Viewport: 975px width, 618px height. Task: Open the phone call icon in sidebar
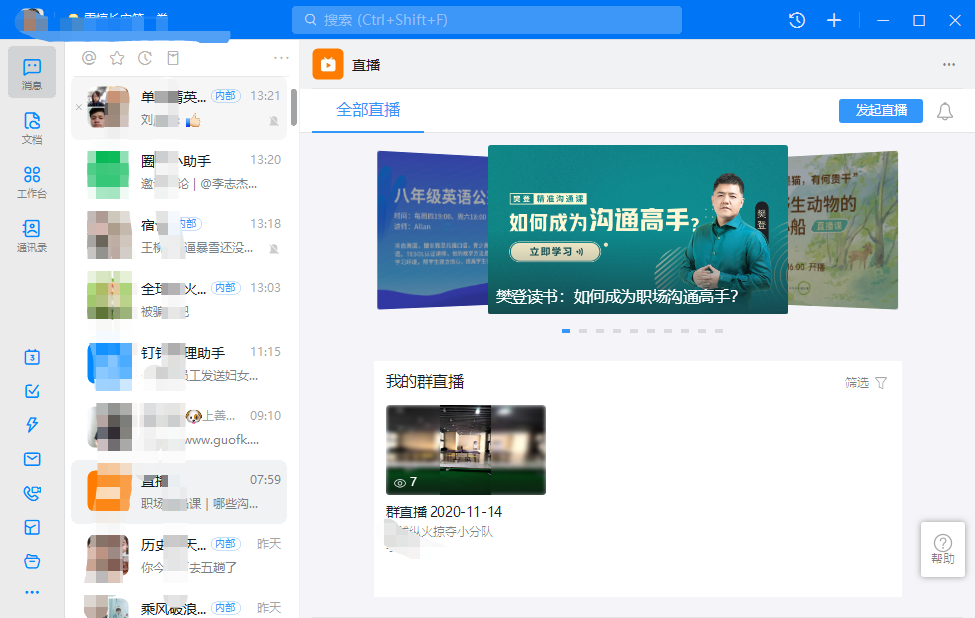point(32,493)
